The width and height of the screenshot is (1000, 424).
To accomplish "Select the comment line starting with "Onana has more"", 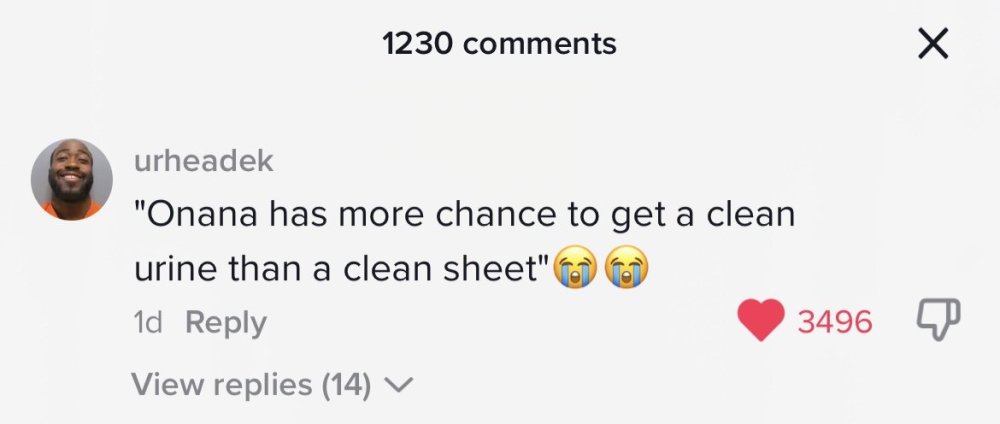I will pos(464,216).
